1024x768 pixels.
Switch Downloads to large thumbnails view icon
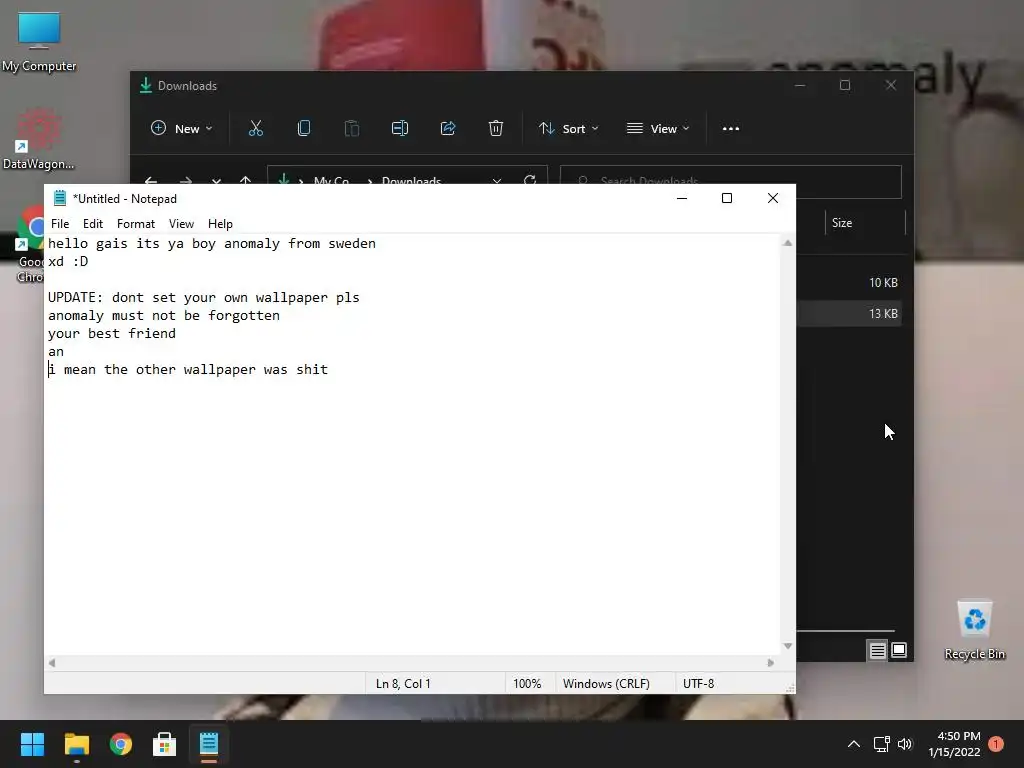[899, 650]
